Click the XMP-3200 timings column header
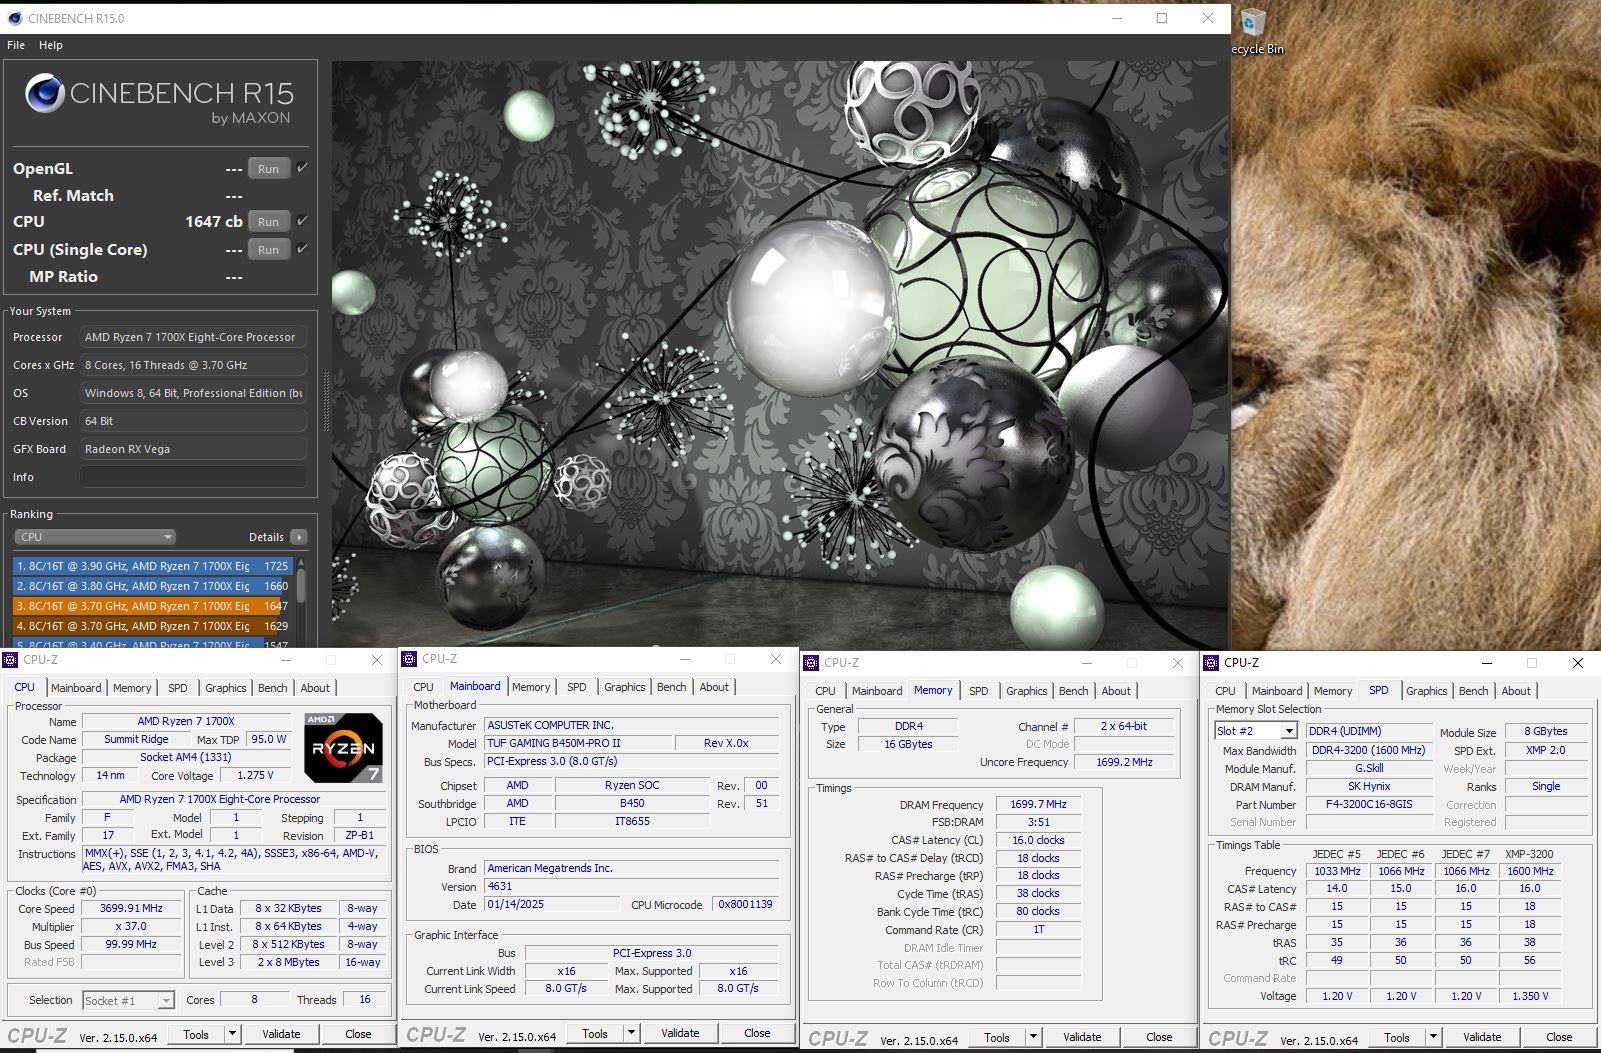 pyautogui.click(x=1529, y=854)
